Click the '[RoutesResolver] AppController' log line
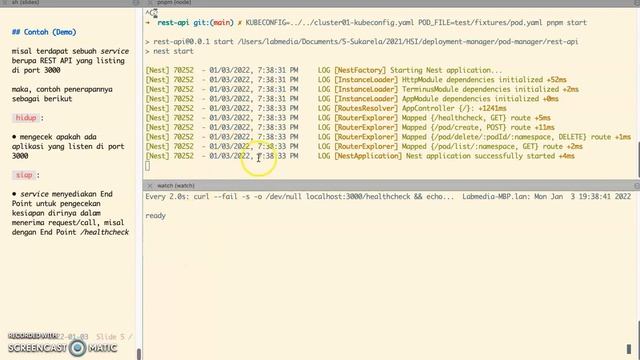Screen dimensions: 640x360 [326, 109]
